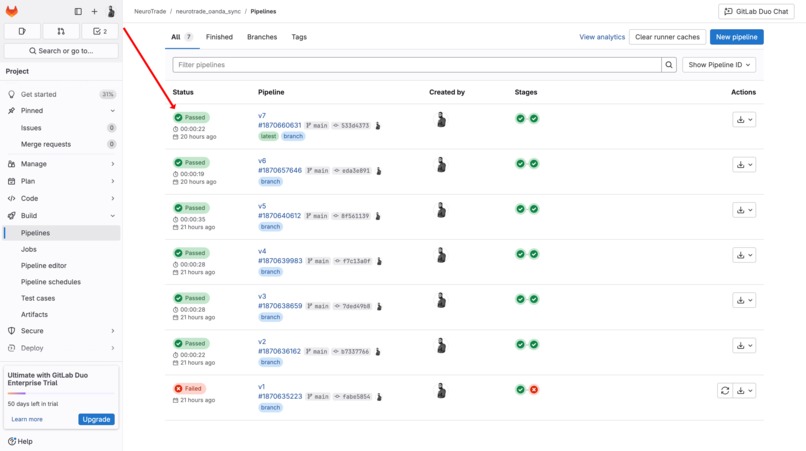Screen dimensions: 806x451
Task: Click the creator avatar for pipeline v3
Action: (441, 300)
